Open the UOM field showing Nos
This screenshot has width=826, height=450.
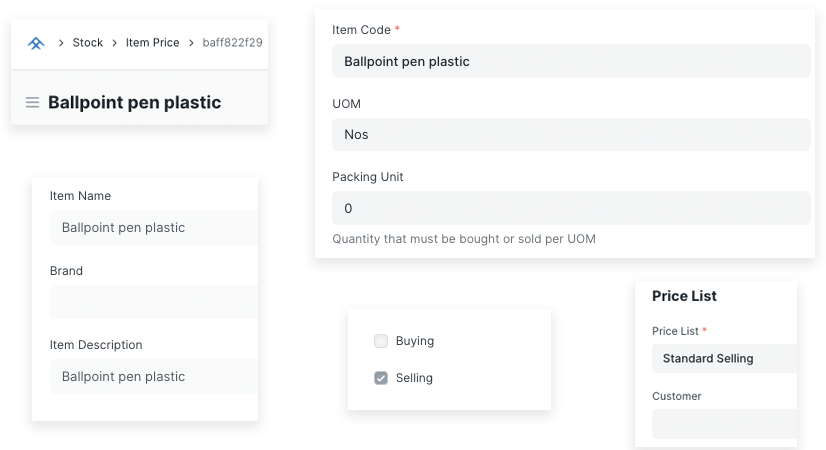[x=570, y=135]
